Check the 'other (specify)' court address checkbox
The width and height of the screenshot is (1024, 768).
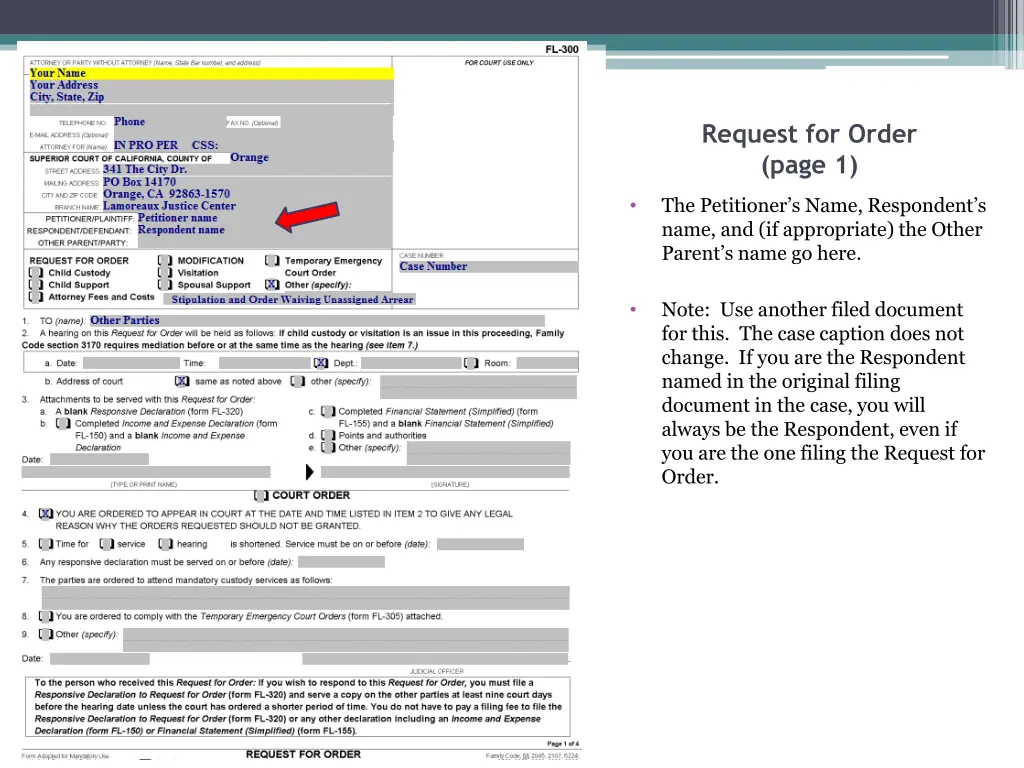click(x=298, y=381)
